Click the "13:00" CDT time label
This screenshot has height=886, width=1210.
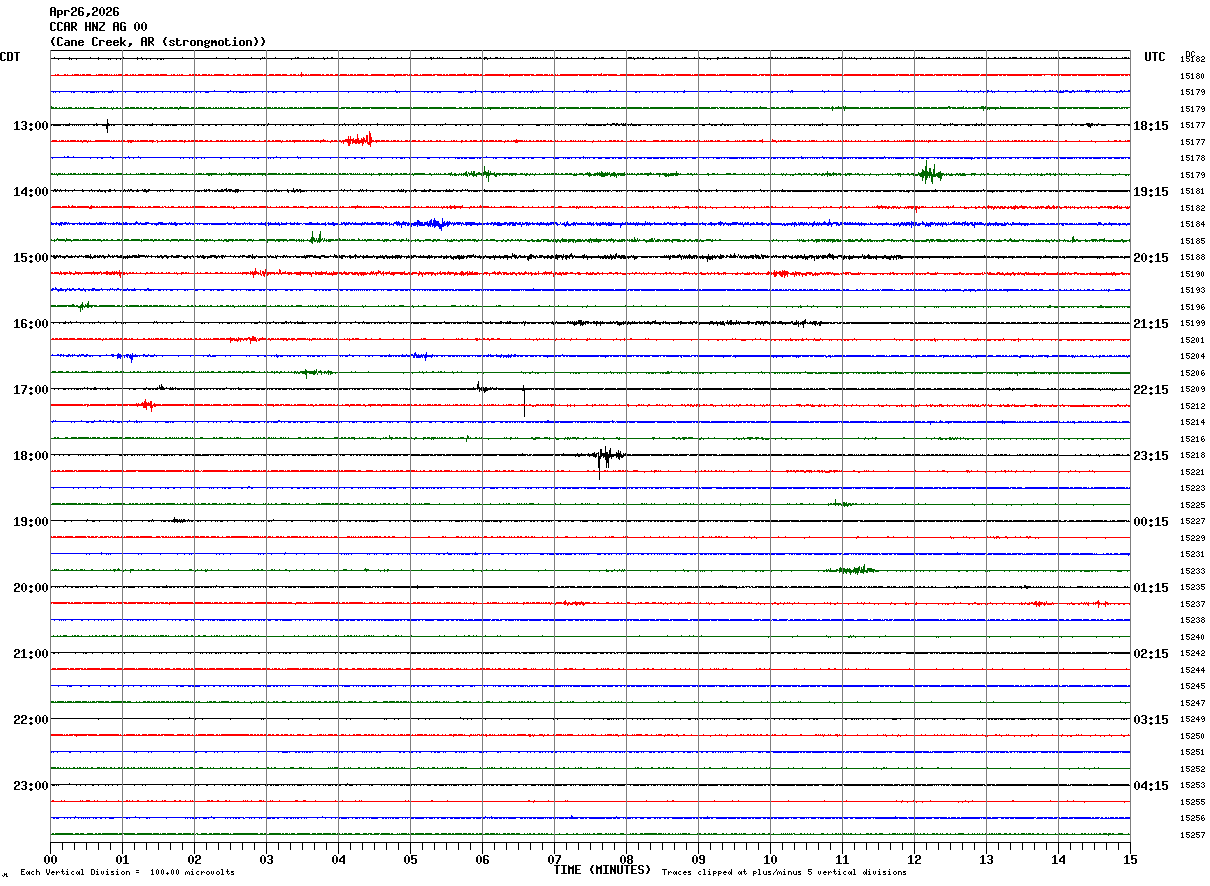click(31, 126)
